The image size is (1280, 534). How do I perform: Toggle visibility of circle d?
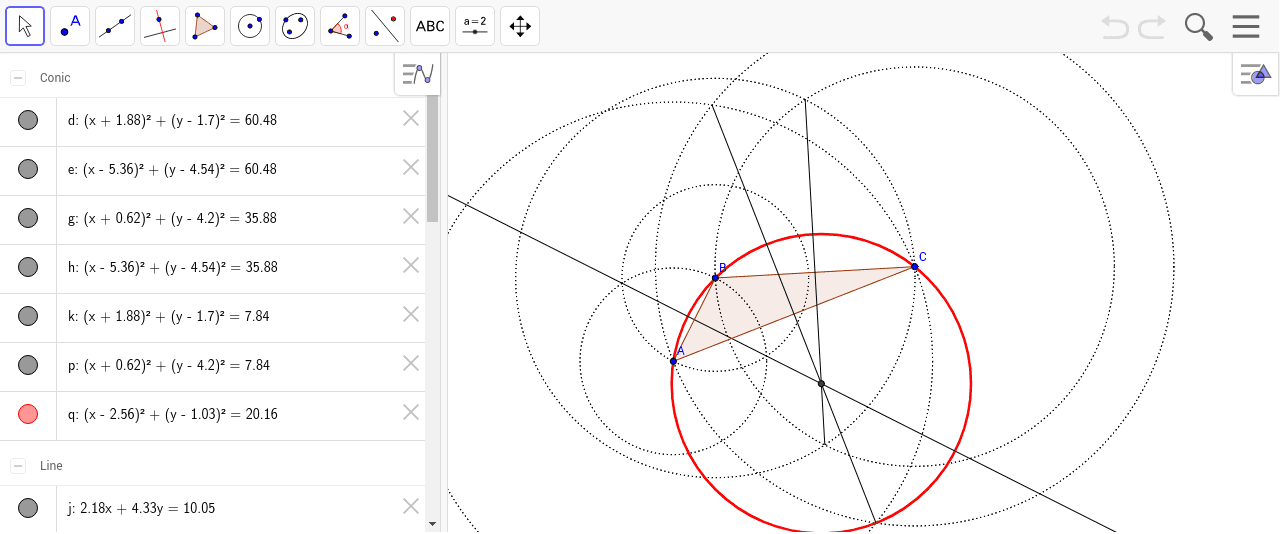28,120
